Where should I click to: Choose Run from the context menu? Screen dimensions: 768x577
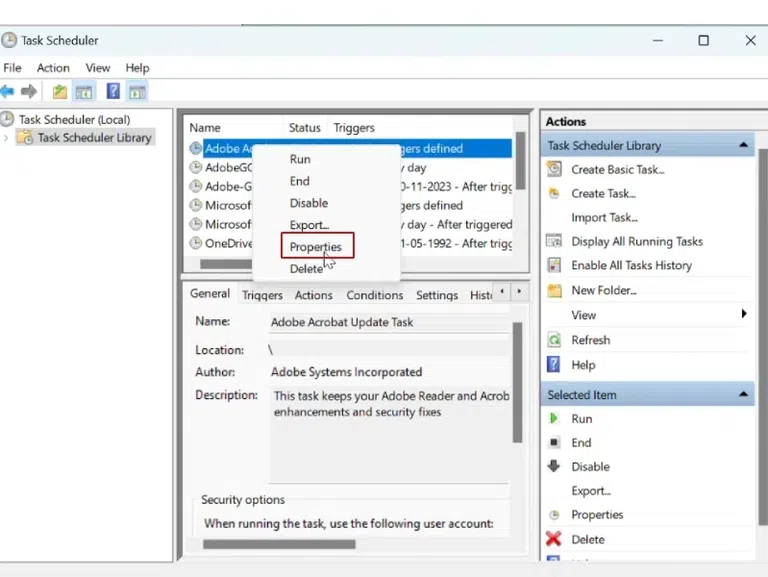(x=327, y=159)
